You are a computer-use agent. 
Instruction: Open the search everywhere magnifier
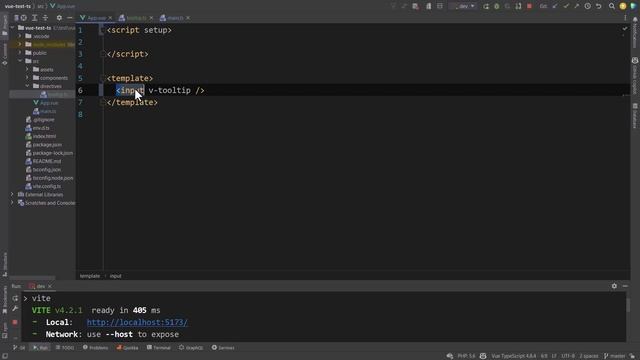click(x=611, y=6)
